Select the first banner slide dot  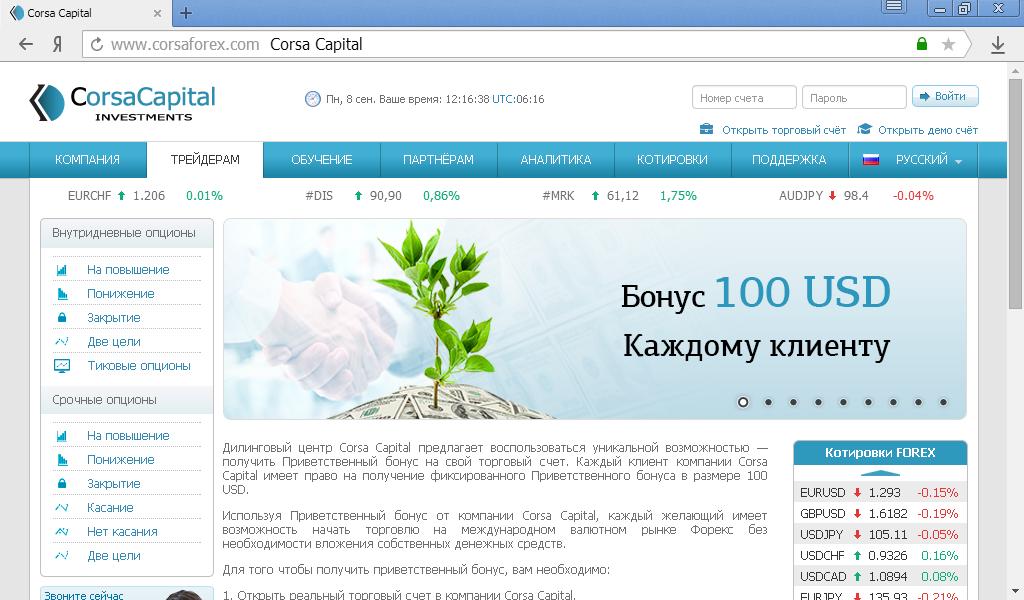[743, 402]
